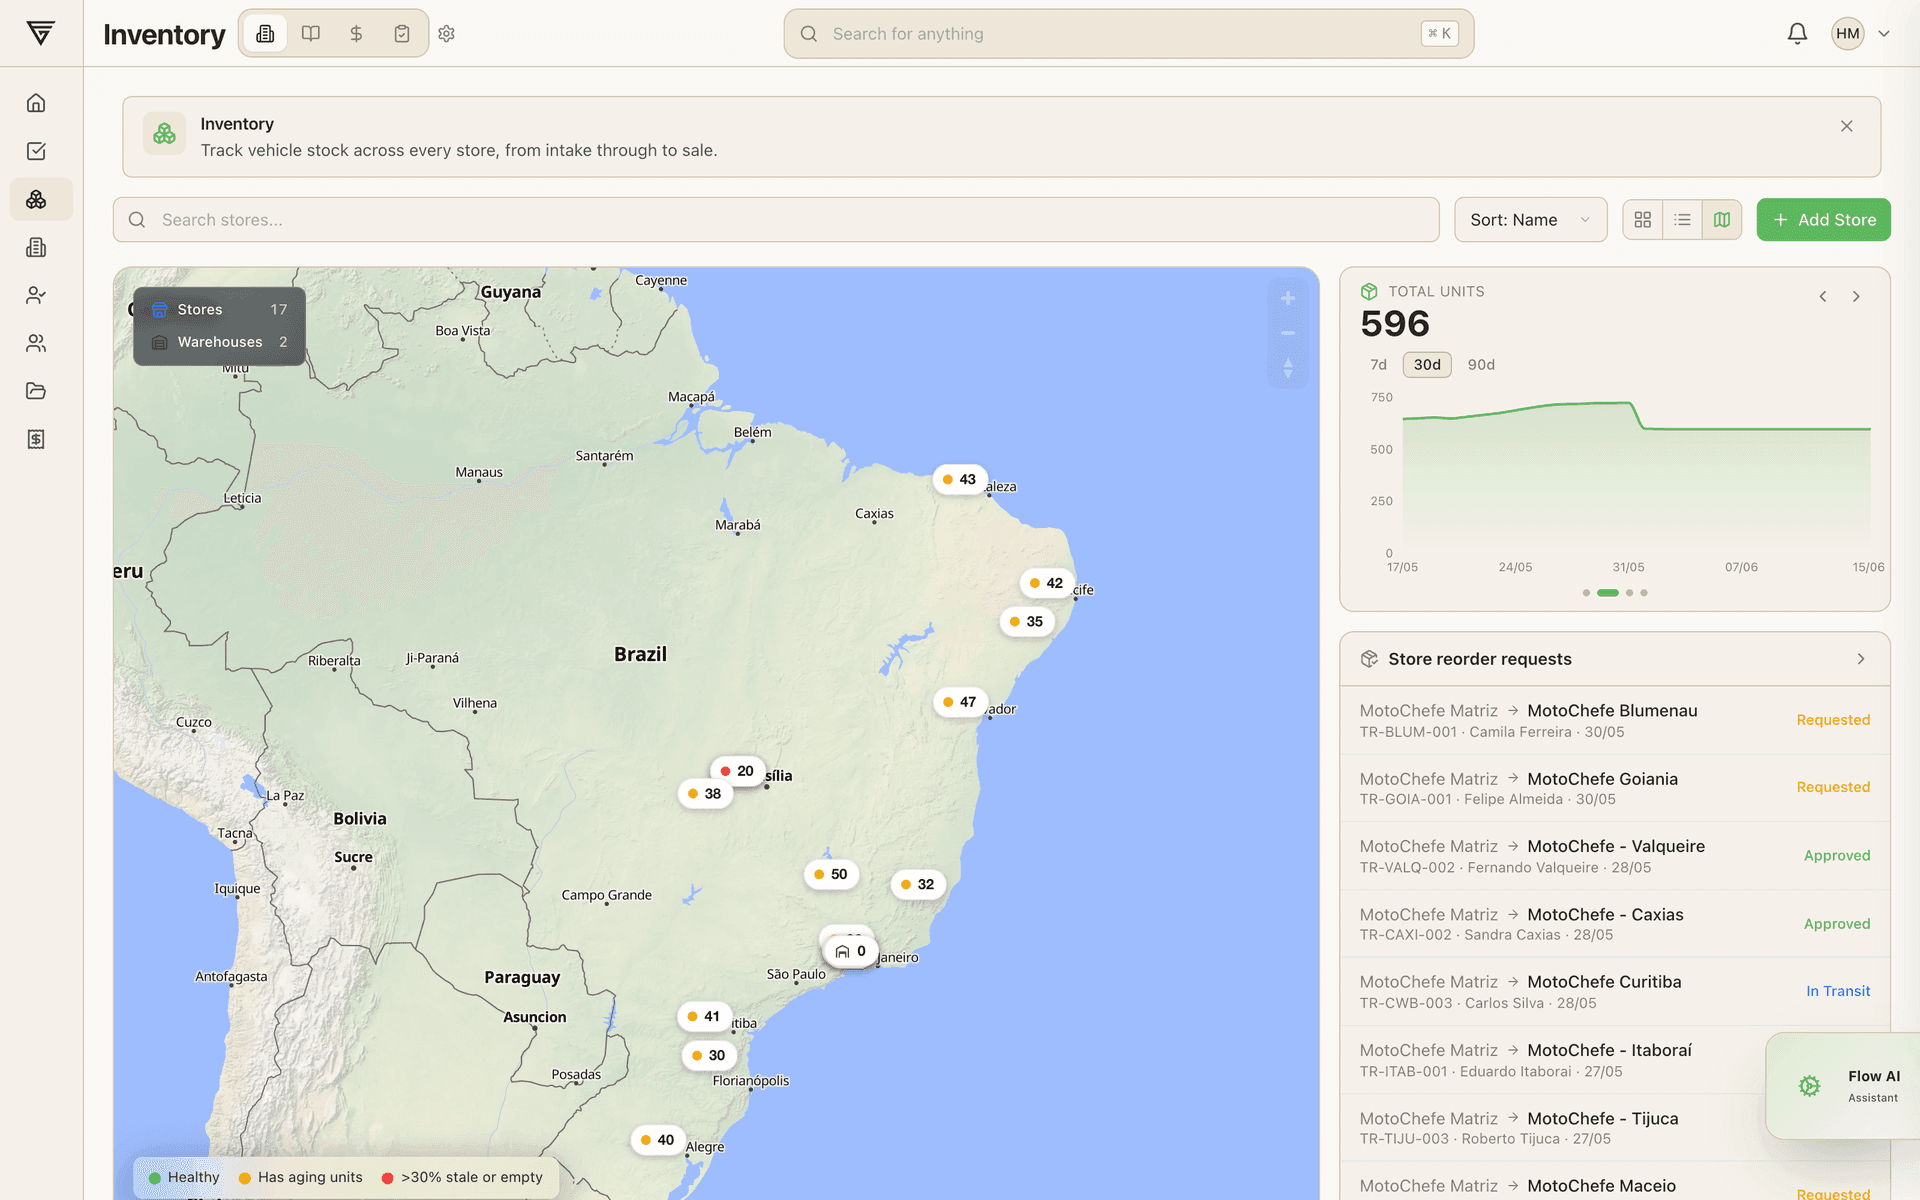Show next stats card with right chevron
Image resolution: width=1920 pixels, height=1200 pixels.
1856,297
